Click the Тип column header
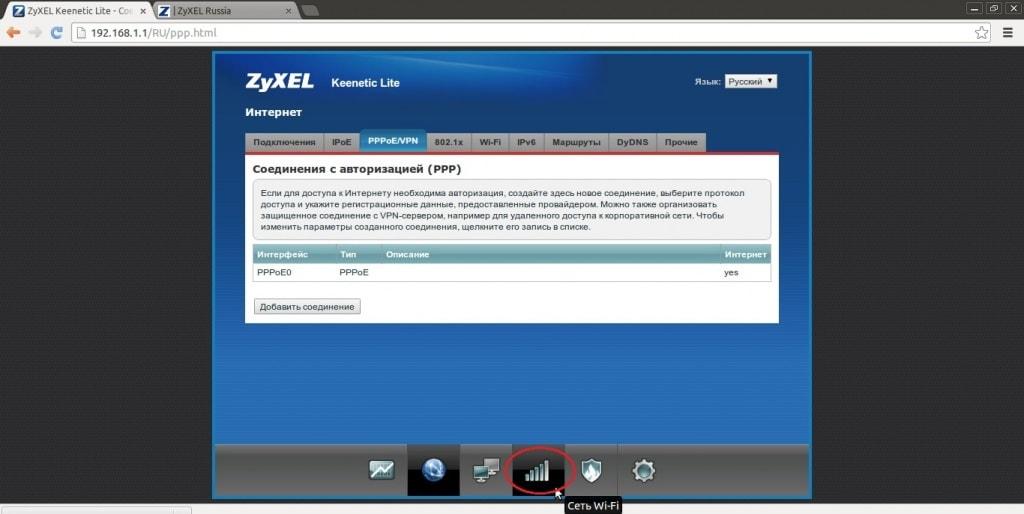This screenshot has height=514, width=1024. point(348,254)
